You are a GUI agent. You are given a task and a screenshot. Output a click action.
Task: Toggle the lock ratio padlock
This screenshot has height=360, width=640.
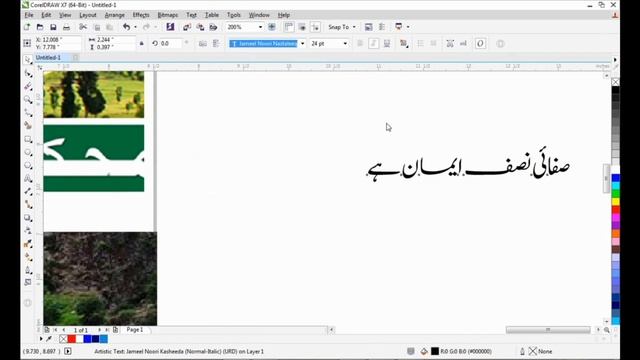coord(142,43)
